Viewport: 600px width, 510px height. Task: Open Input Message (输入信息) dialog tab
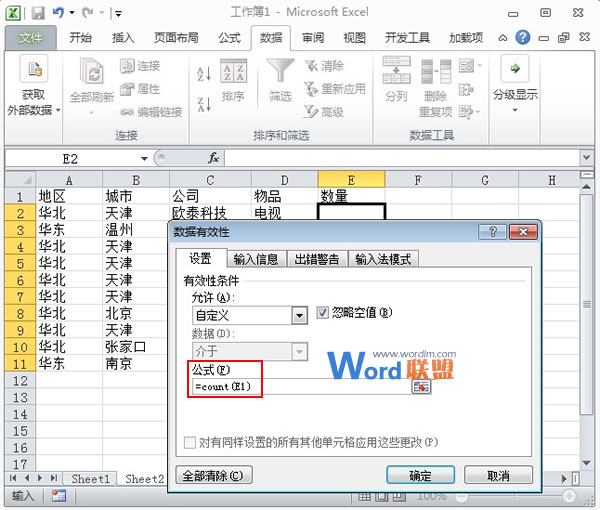pos(256,259)
